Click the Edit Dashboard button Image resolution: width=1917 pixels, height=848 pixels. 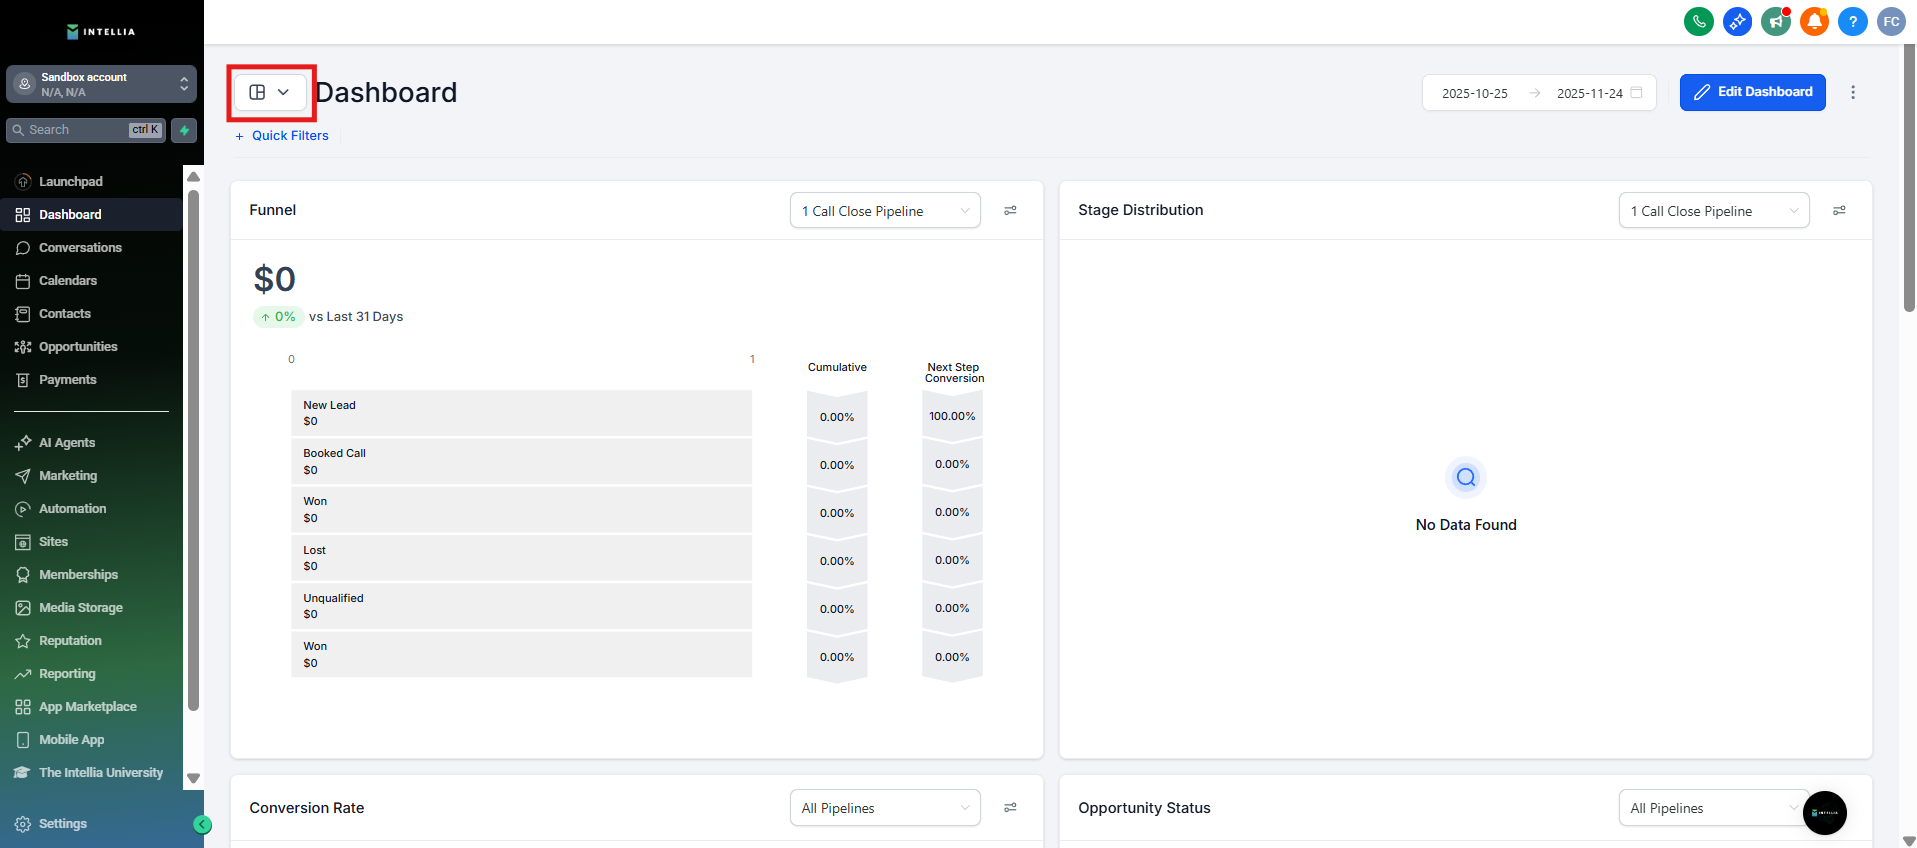1752,92
